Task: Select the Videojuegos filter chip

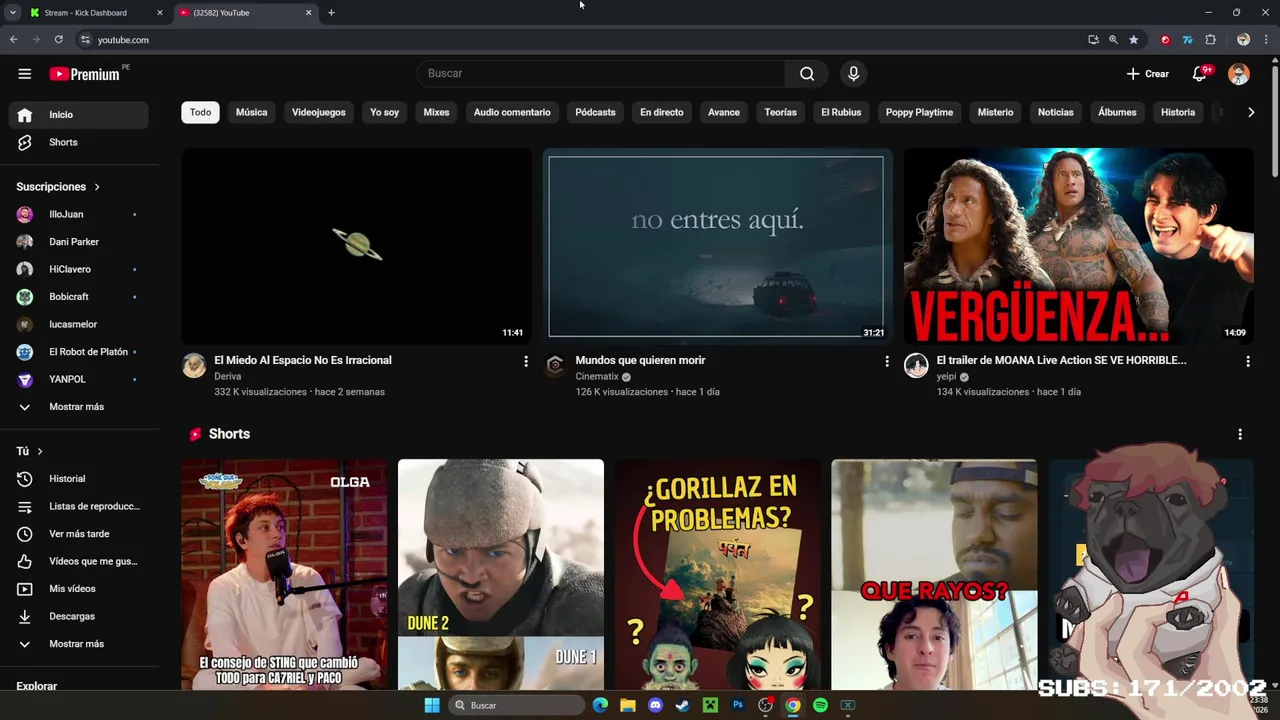Action: pyautogui.click(x=318, y=113)
